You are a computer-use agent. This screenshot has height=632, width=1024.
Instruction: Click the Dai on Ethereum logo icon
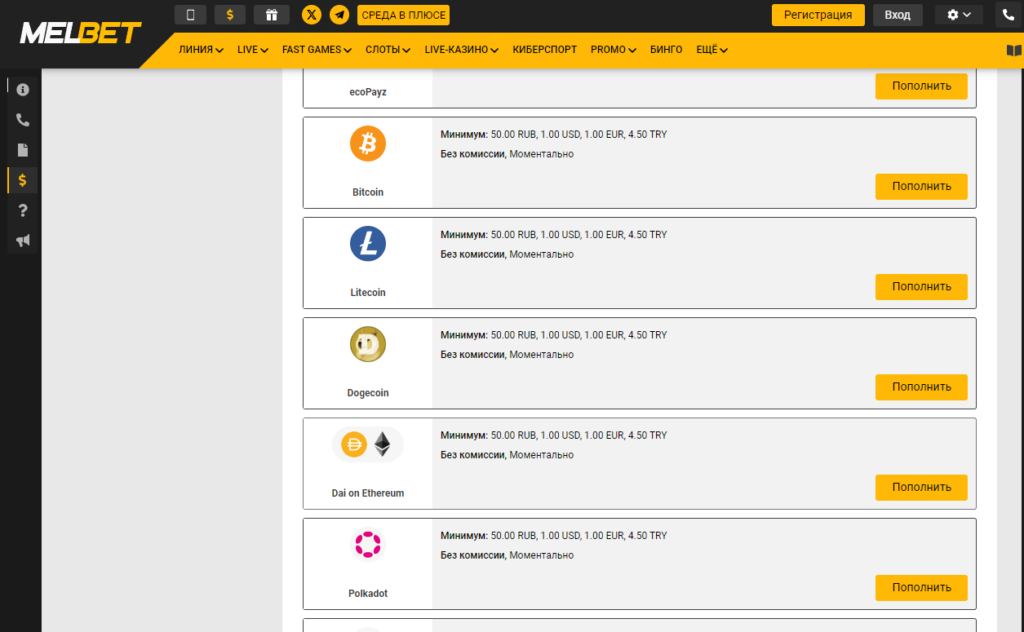(368, 445)
